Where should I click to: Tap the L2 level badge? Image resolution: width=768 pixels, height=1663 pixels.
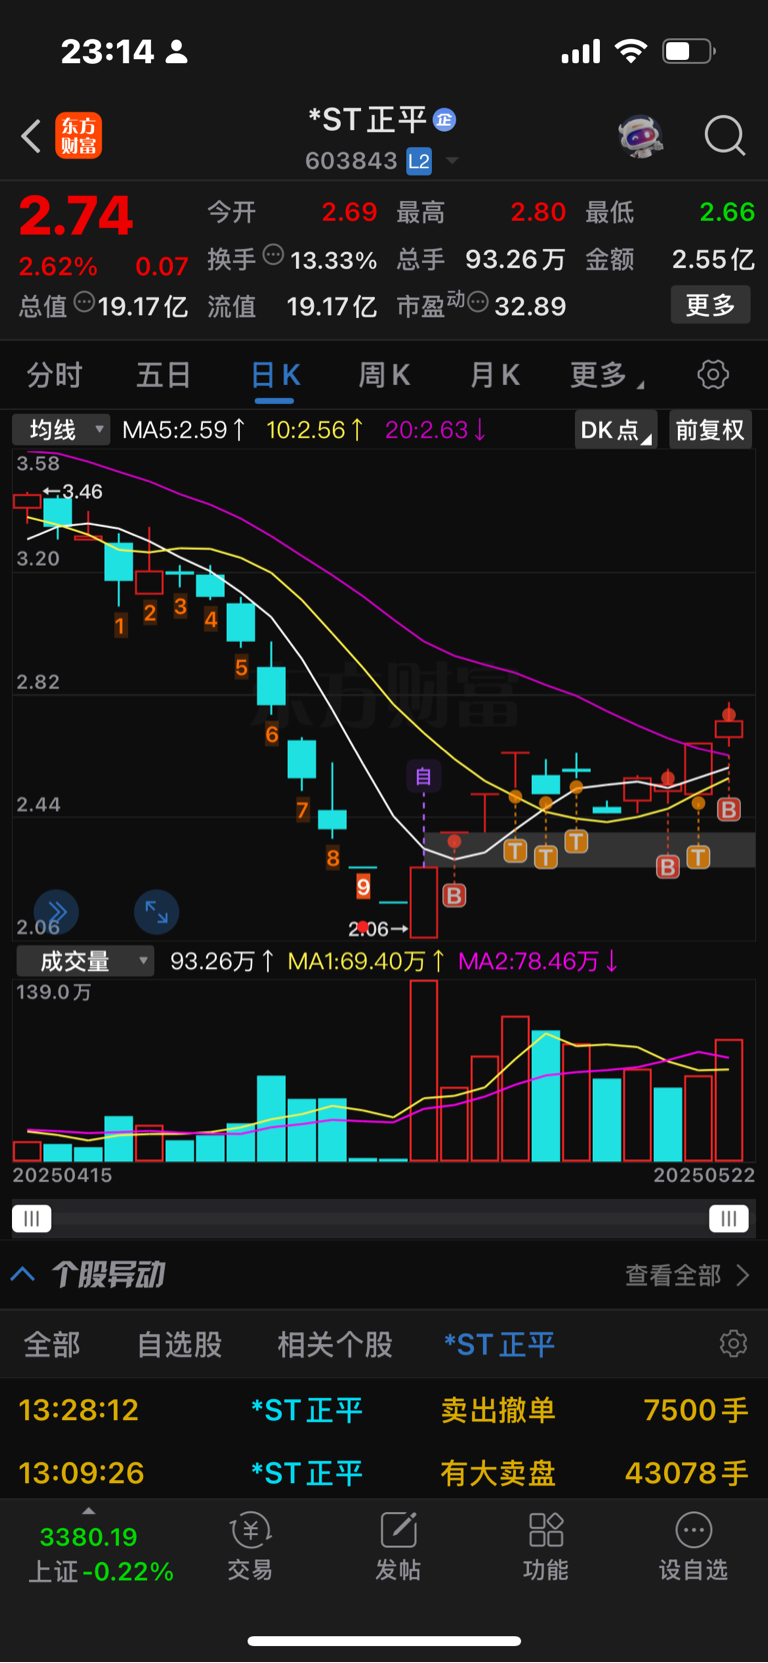click(419, 161)
